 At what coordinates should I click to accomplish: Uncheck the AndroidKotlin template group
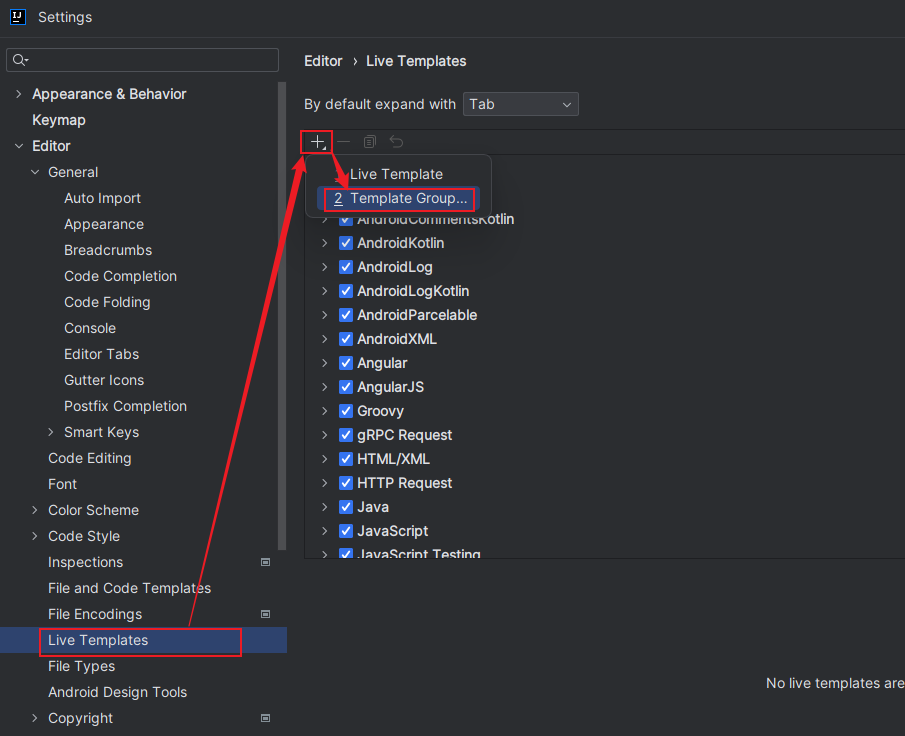(x=346, y=243)
